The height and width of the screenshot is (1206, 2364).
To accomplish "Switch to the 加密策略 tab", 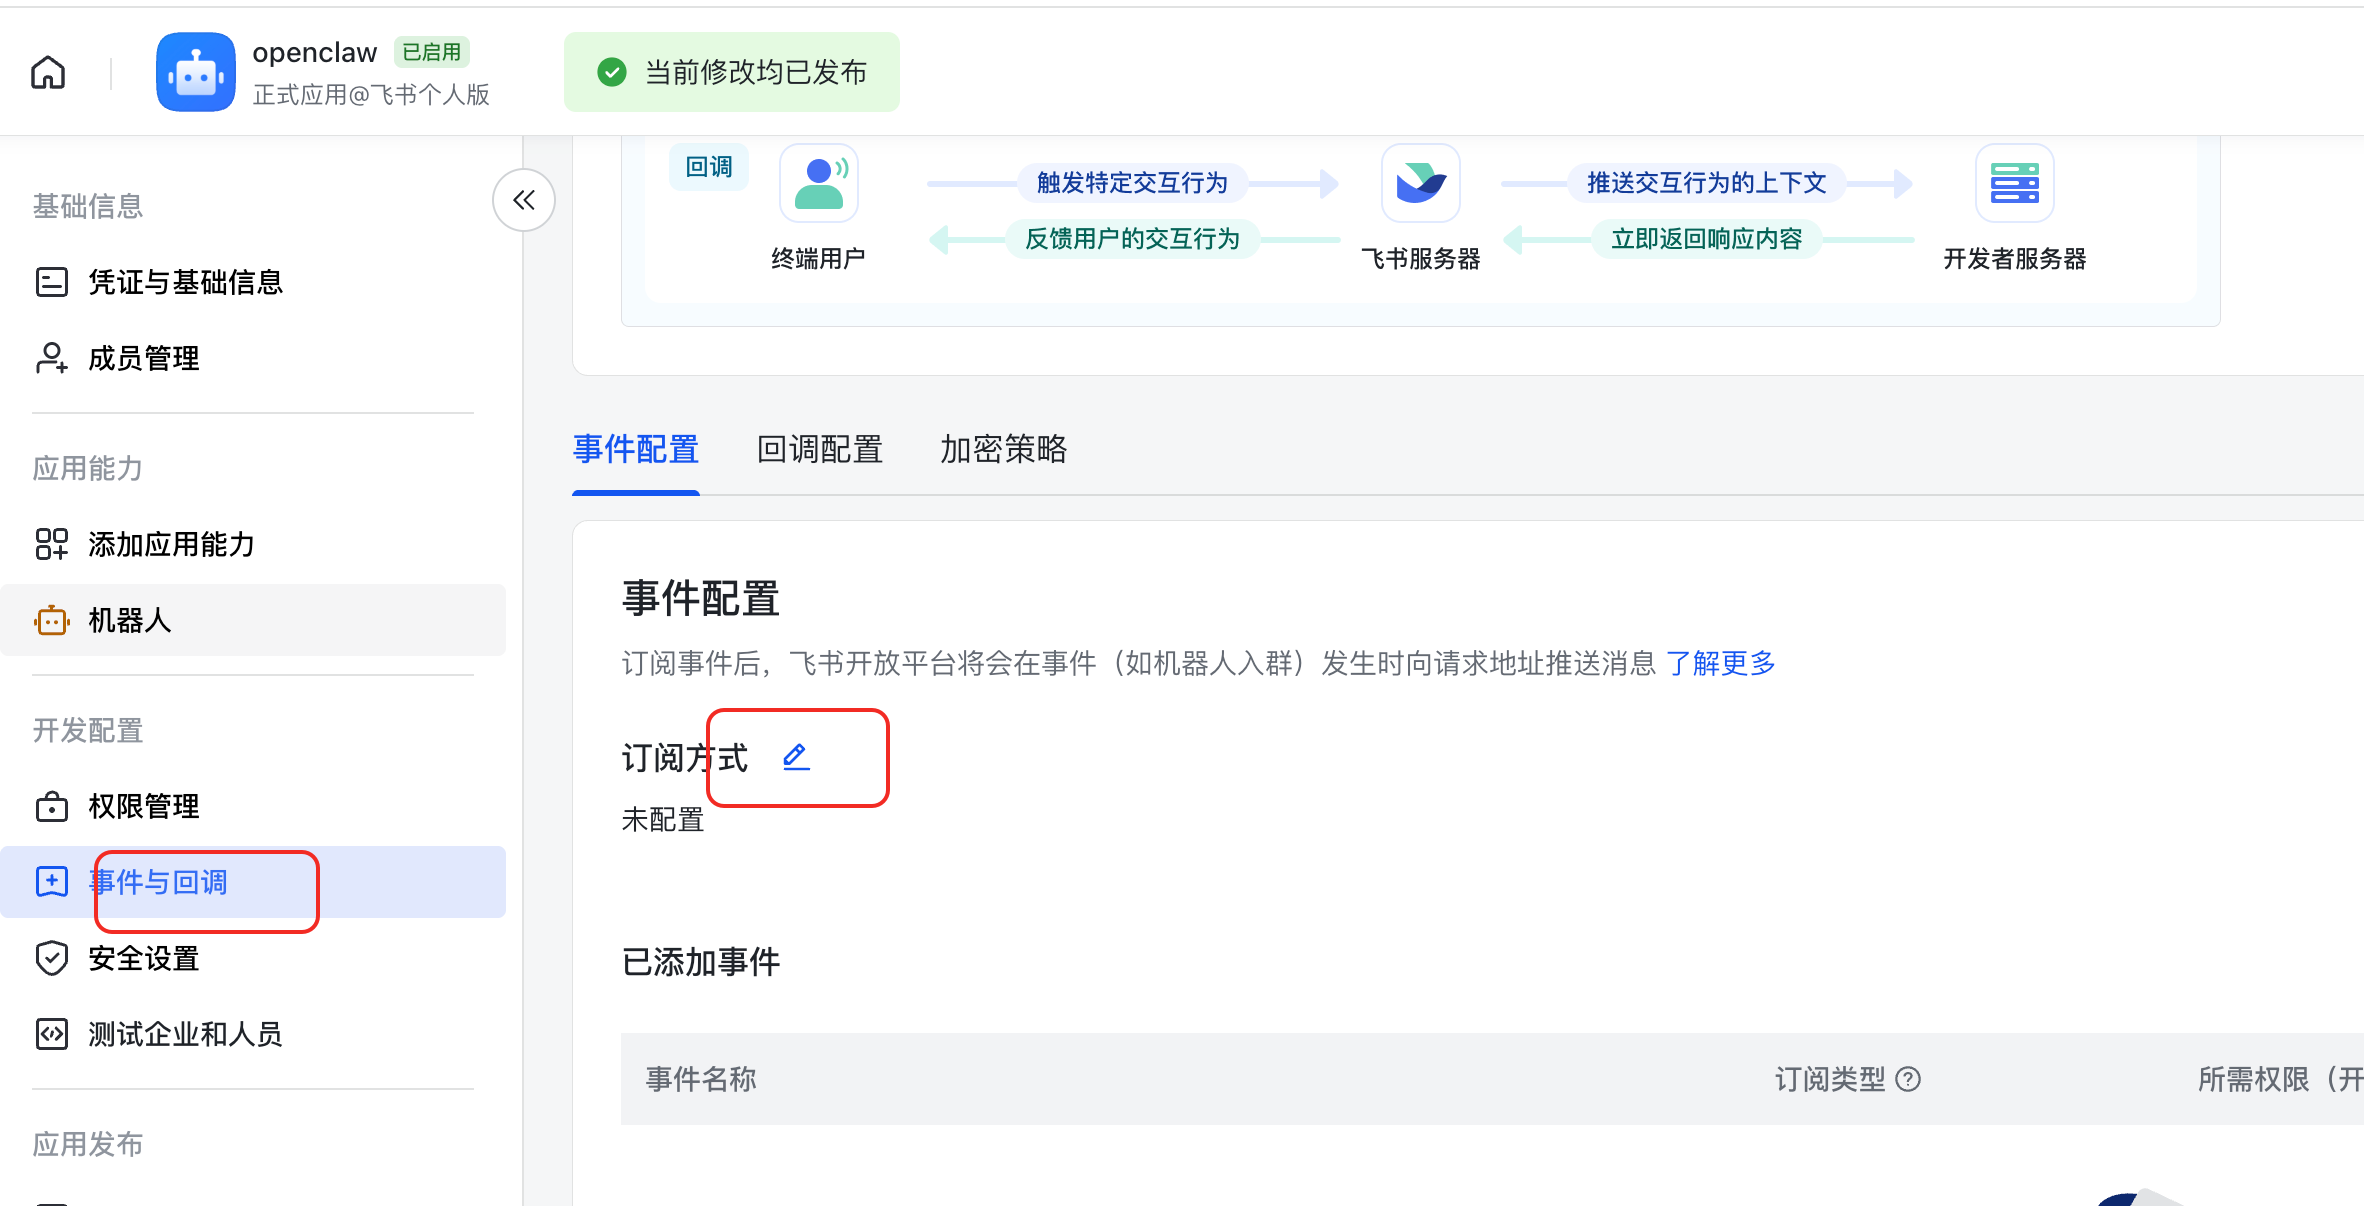I will click(1003, 450).
